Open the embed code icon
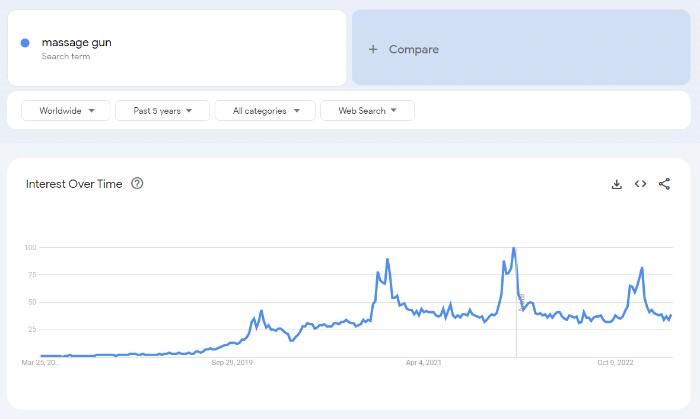Viewport: 700px width, 419px height. (x=641, y=184)
